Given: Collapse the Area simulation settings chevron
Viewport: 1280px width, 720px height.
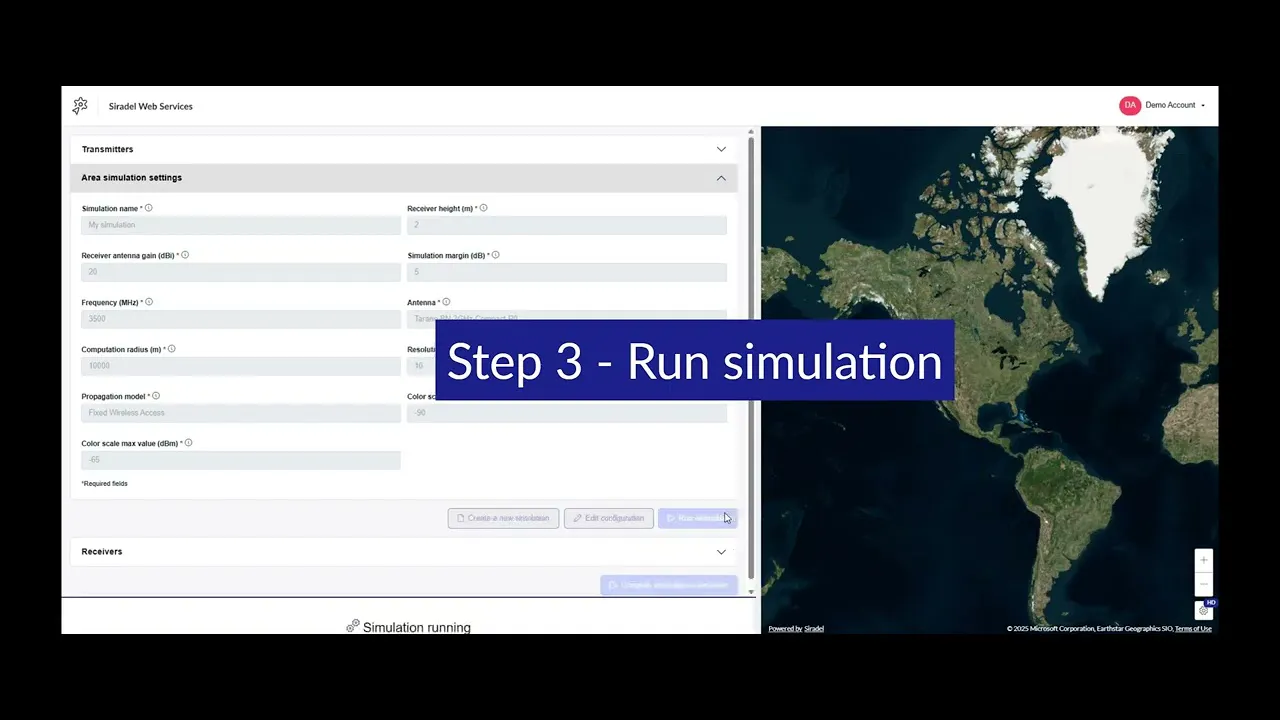Looking at the screenshot, I should click(721, 178).
